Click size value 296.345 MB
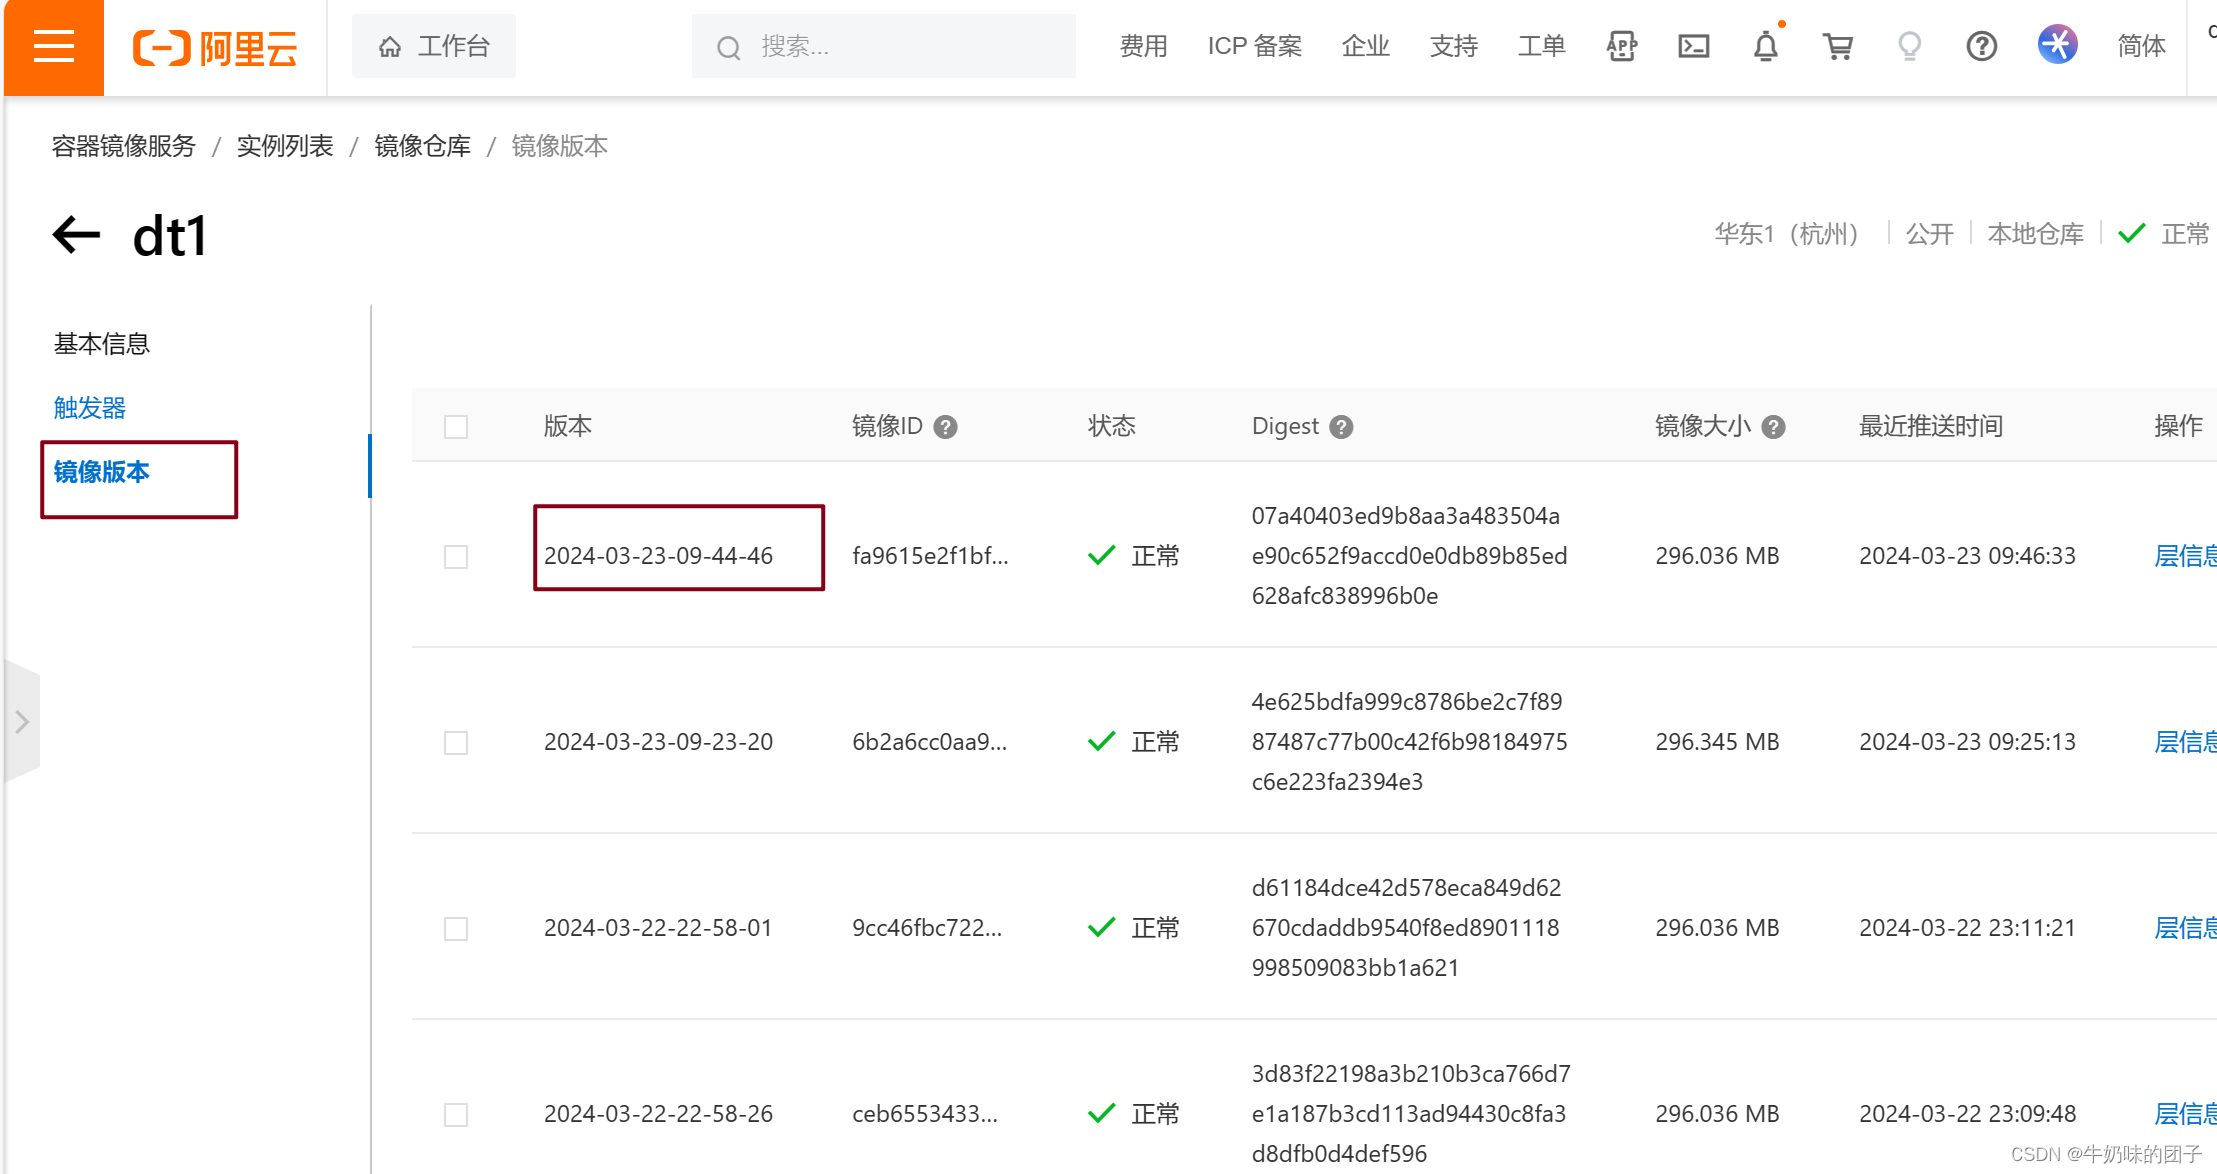Screen dimensions: 2217x1174 pos(1717,742)
